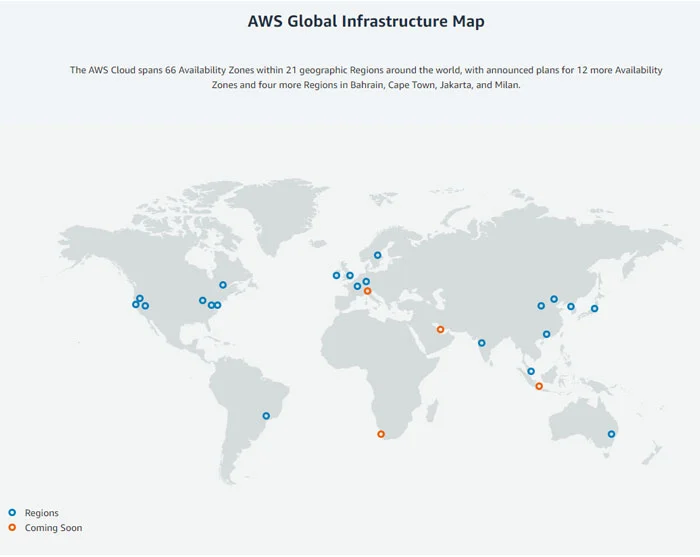Click the Oregon marker, northernmost on US west coast
The height and width of the screenshot is (557, 700).
tap(140, 298)
